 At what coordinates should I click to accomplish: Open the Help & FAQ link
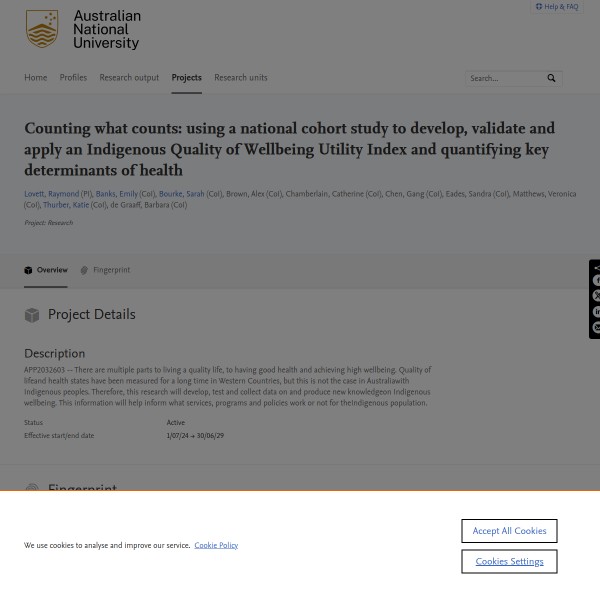coord(557,6)
